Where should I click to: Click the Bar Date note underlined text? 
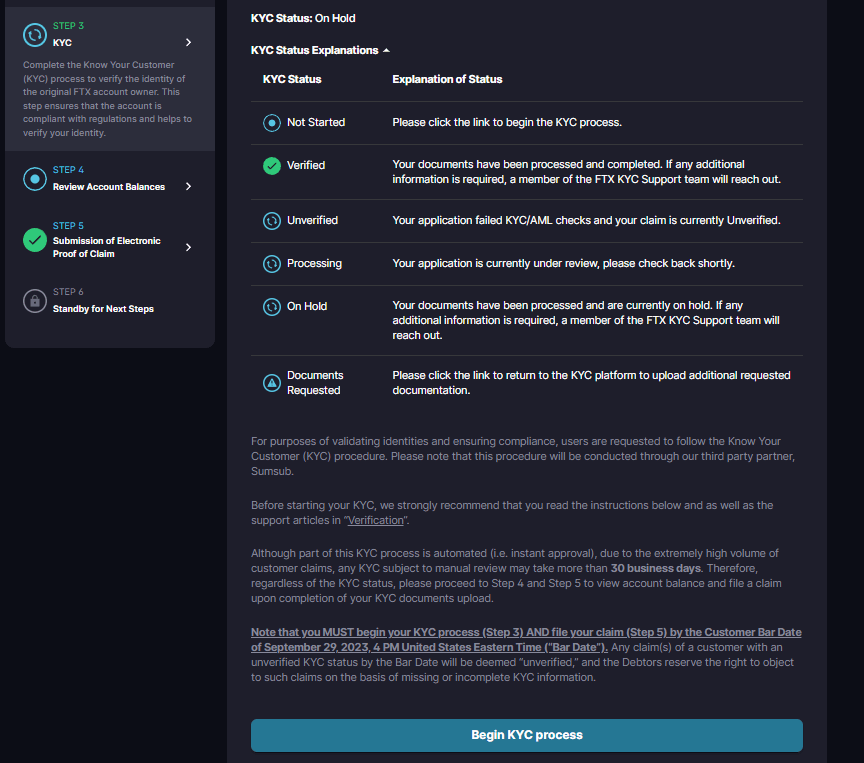click(526, 640)
